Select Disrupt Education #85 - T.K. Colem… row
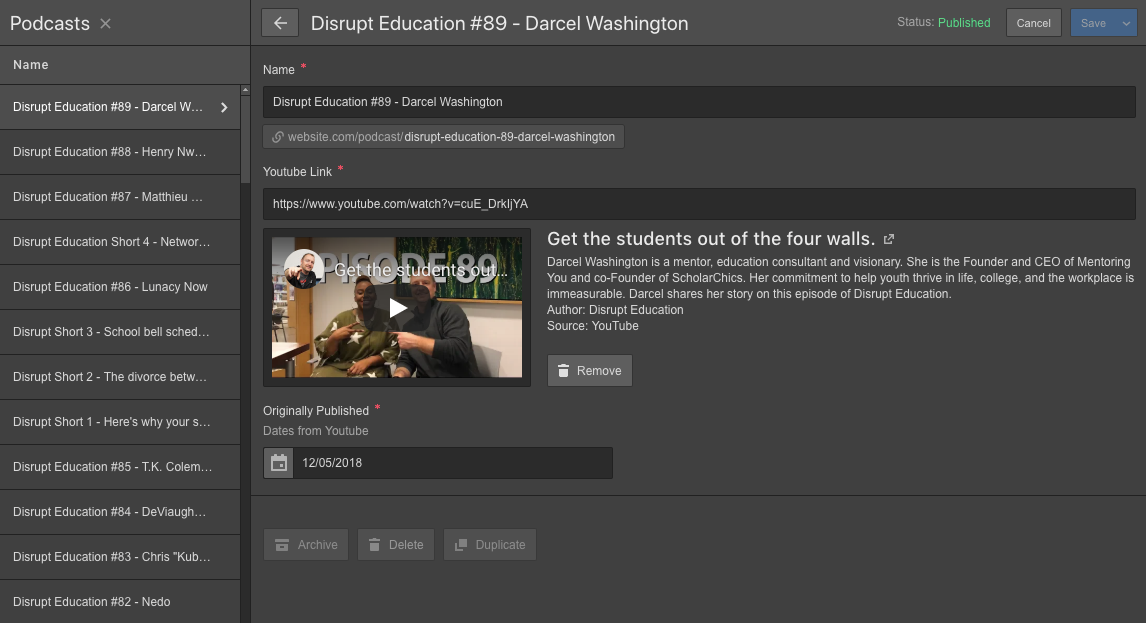The width and height of the screenshot is (1146, 623). [x=120, y=467]
